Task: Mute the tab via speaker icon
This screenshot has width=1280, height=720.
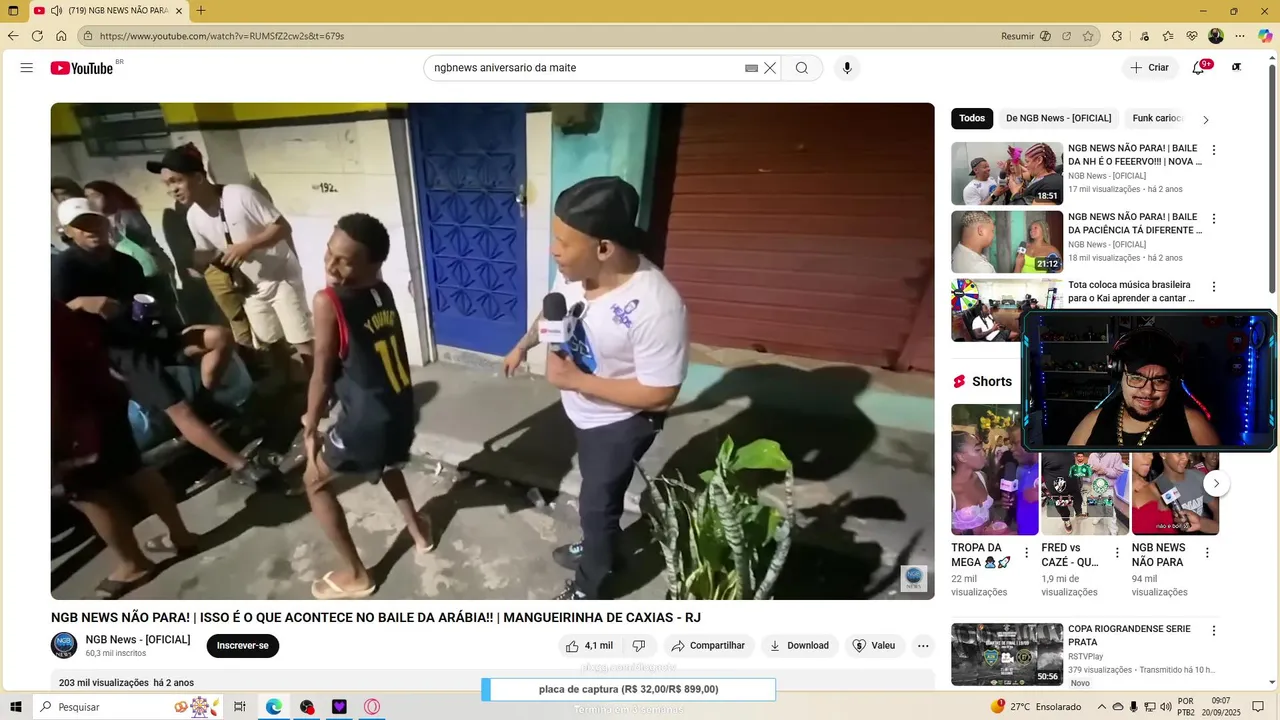Action: (x=57, y=11)
